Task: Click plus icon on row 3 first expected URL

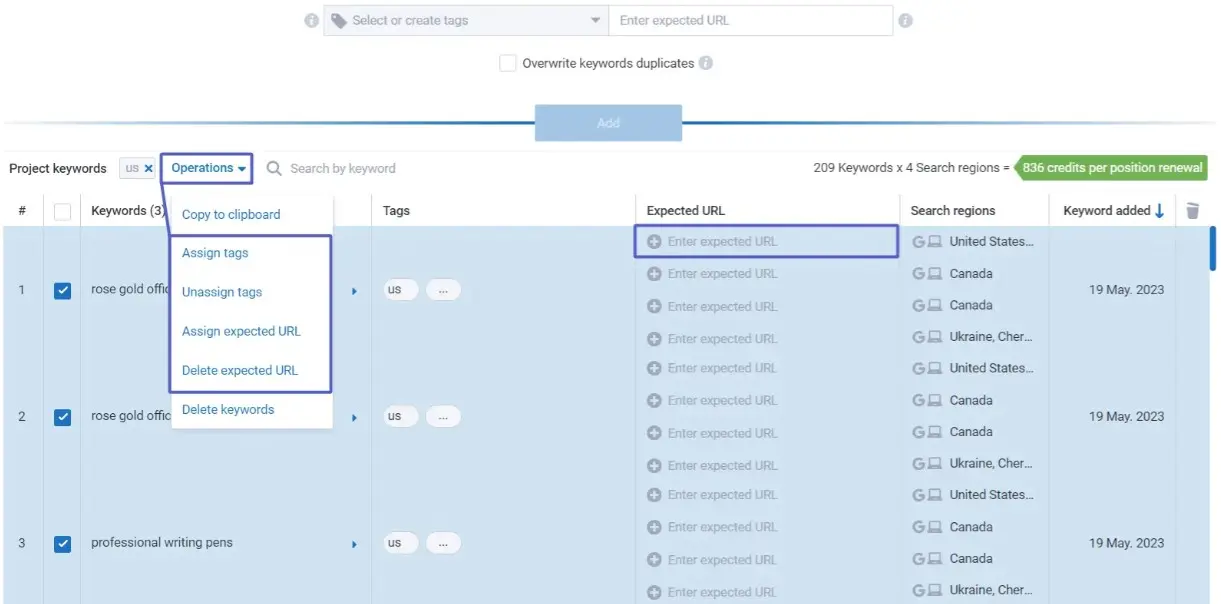Action: tap(654, 495)
